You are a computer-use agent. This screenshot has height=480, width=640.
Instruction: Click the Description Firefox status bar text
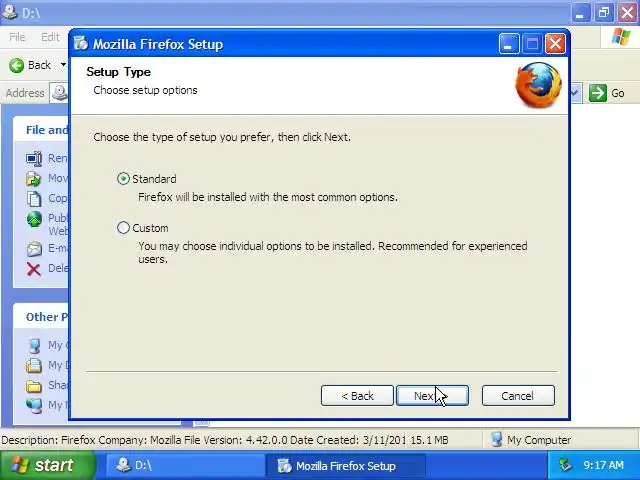tap(203, 440)
